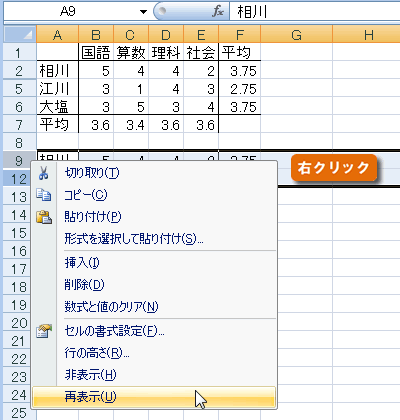This screenshot has width=400, height=420.
Task: Select column G header
Action: pos(296,34)
